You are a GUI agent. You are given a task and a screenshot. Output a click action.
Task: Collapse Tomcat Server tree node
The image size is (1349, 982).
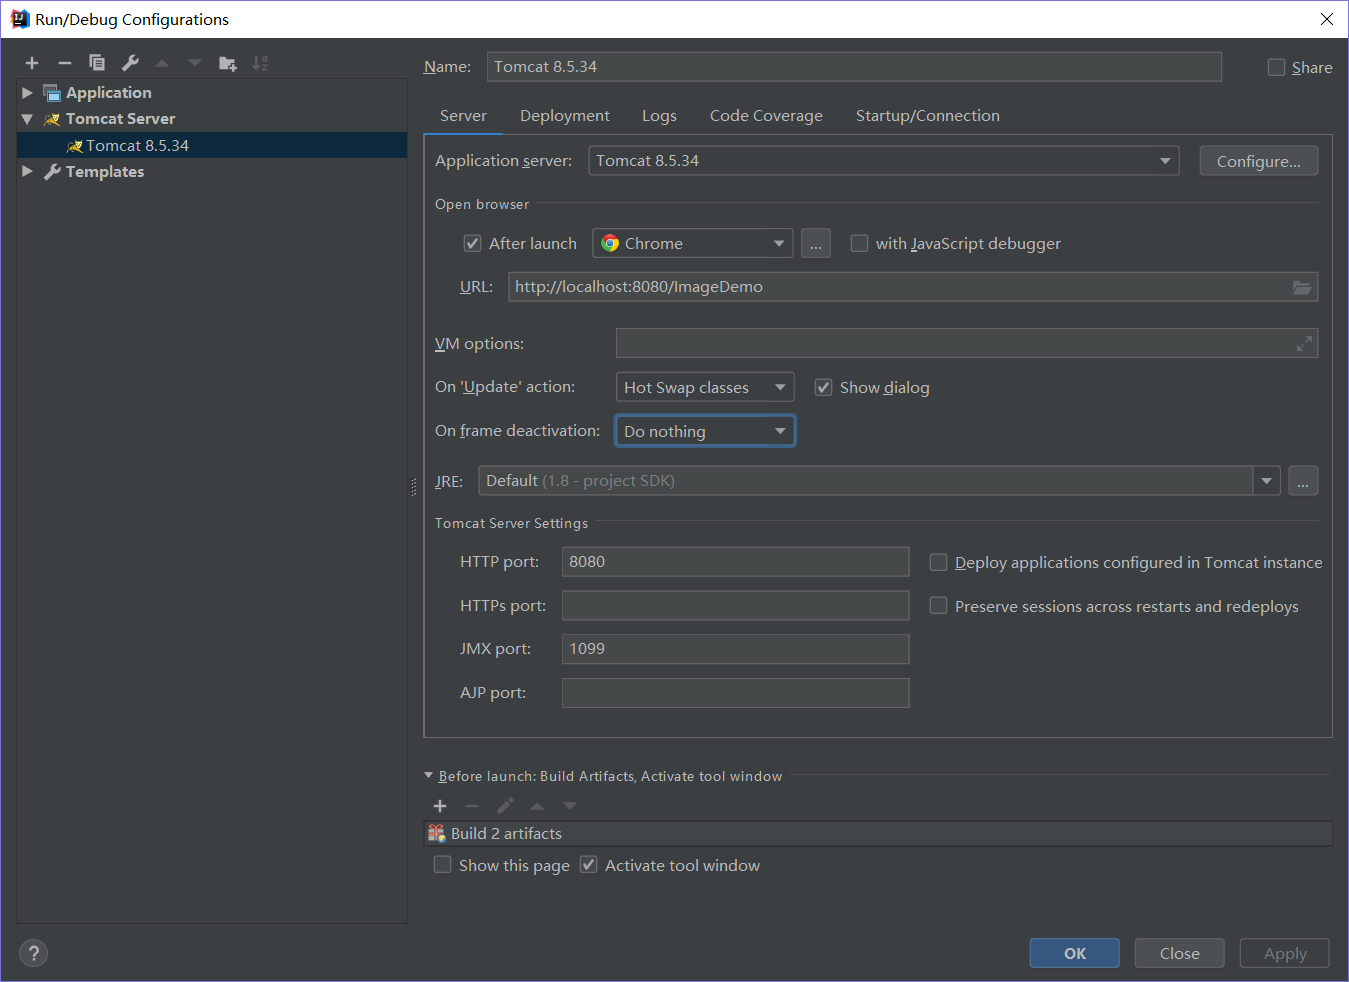coord(27,119)
